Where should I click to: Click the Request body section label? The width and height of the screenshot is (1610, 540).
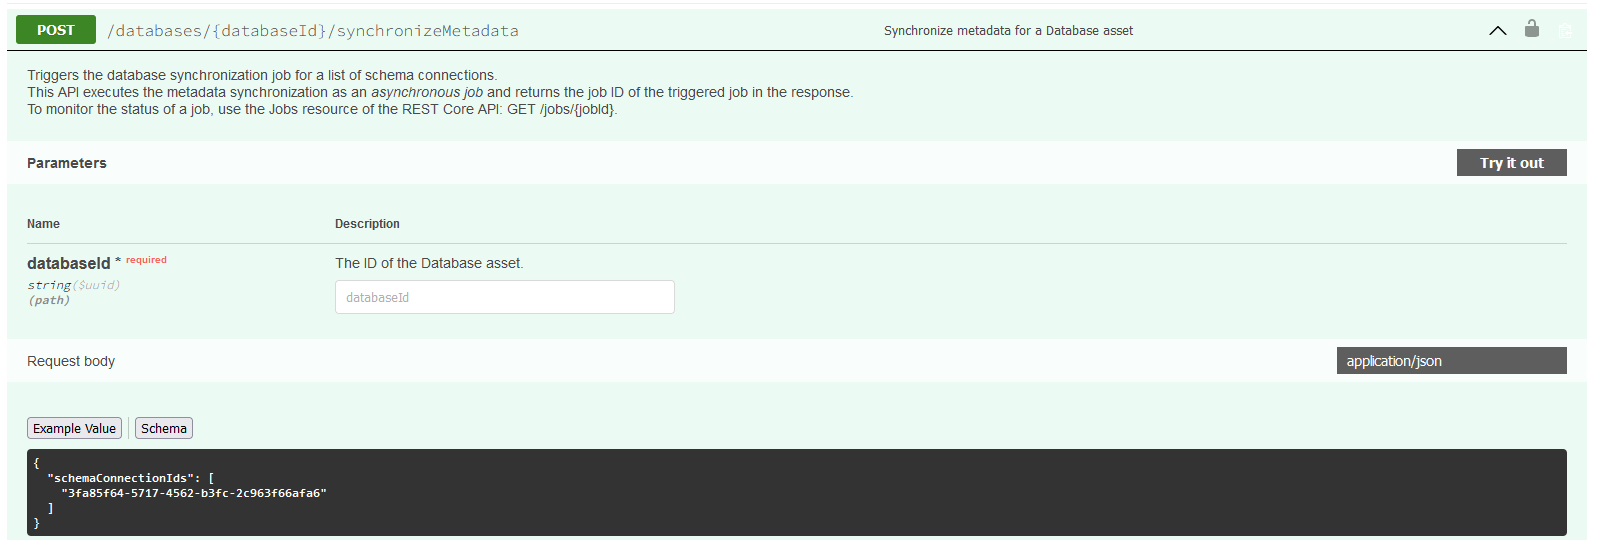pyautogui.click(x=71, y=361)
